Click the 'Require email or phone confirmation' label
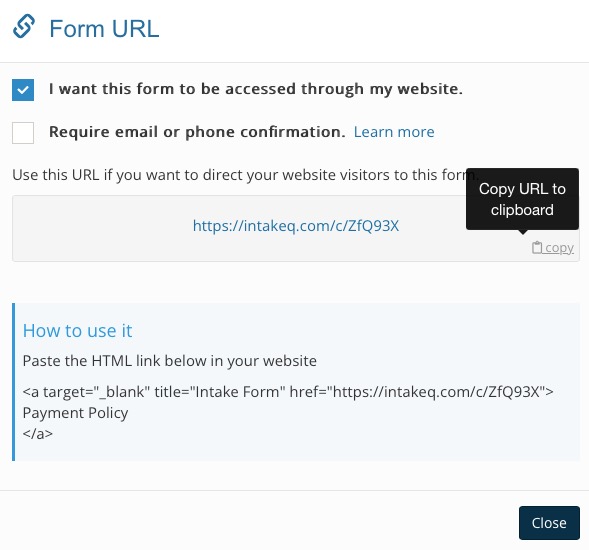The image size is (589, 550). click(197, 132)
